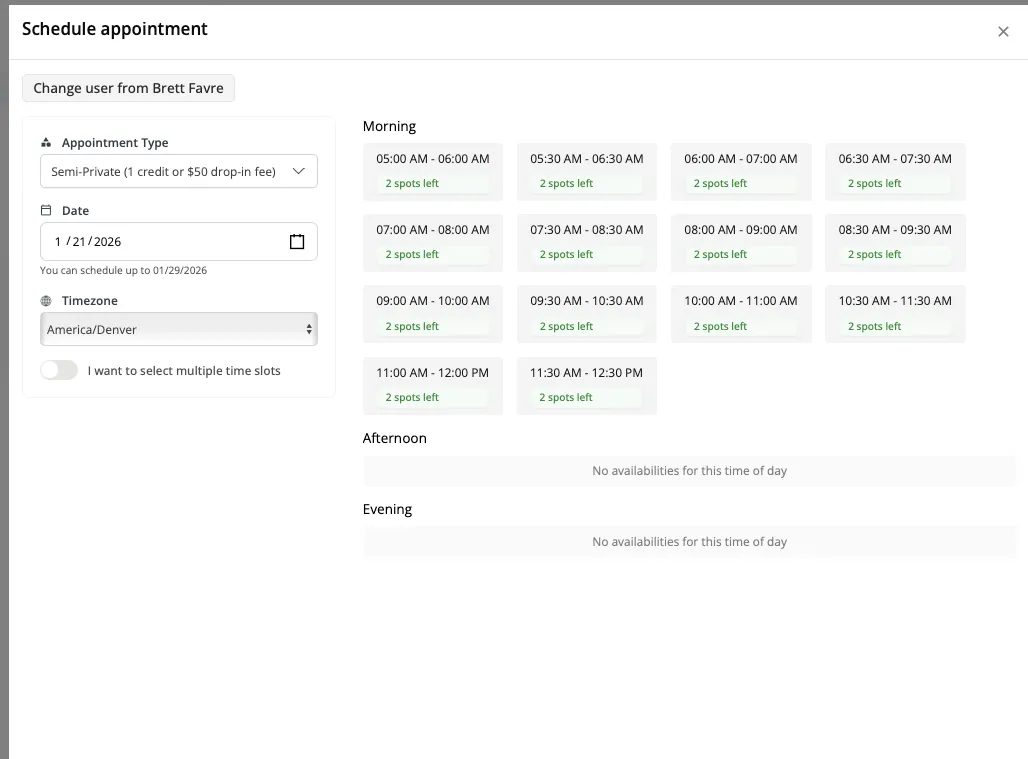Click the Morning section heading
This screenshot has width=1028, height=759.
pos(389,126)
